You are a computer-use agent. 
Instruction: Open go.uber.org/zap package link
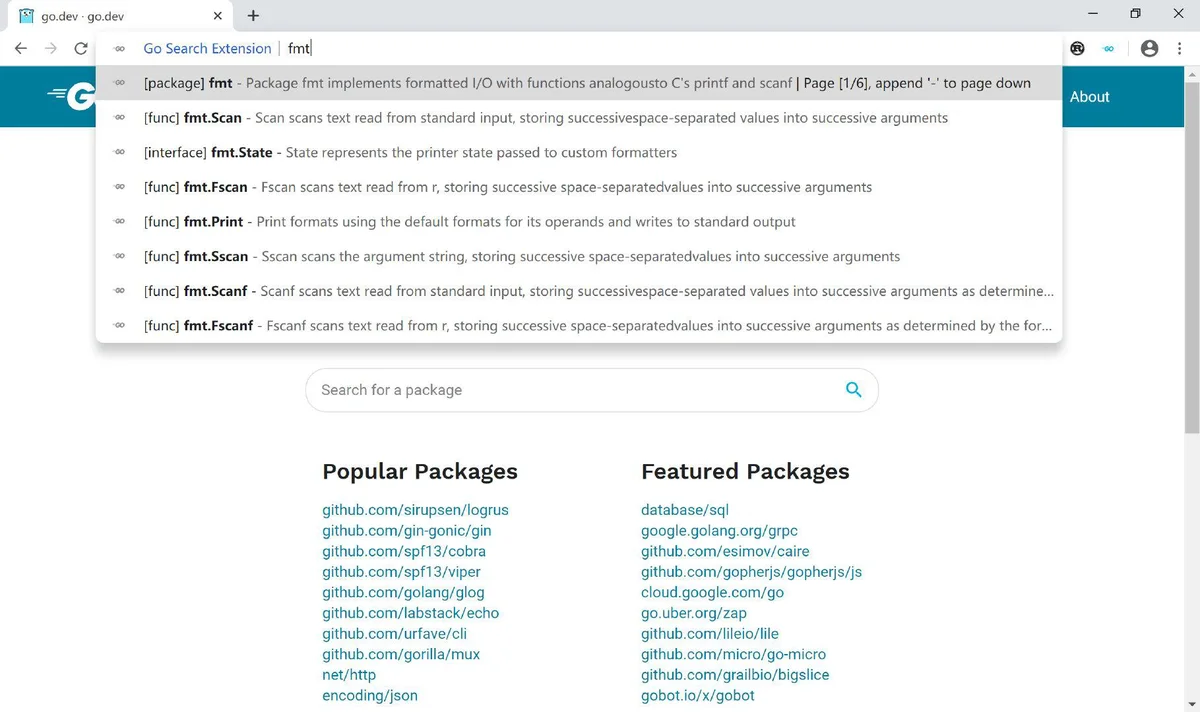pyautogui.click(x=694, y=613)
